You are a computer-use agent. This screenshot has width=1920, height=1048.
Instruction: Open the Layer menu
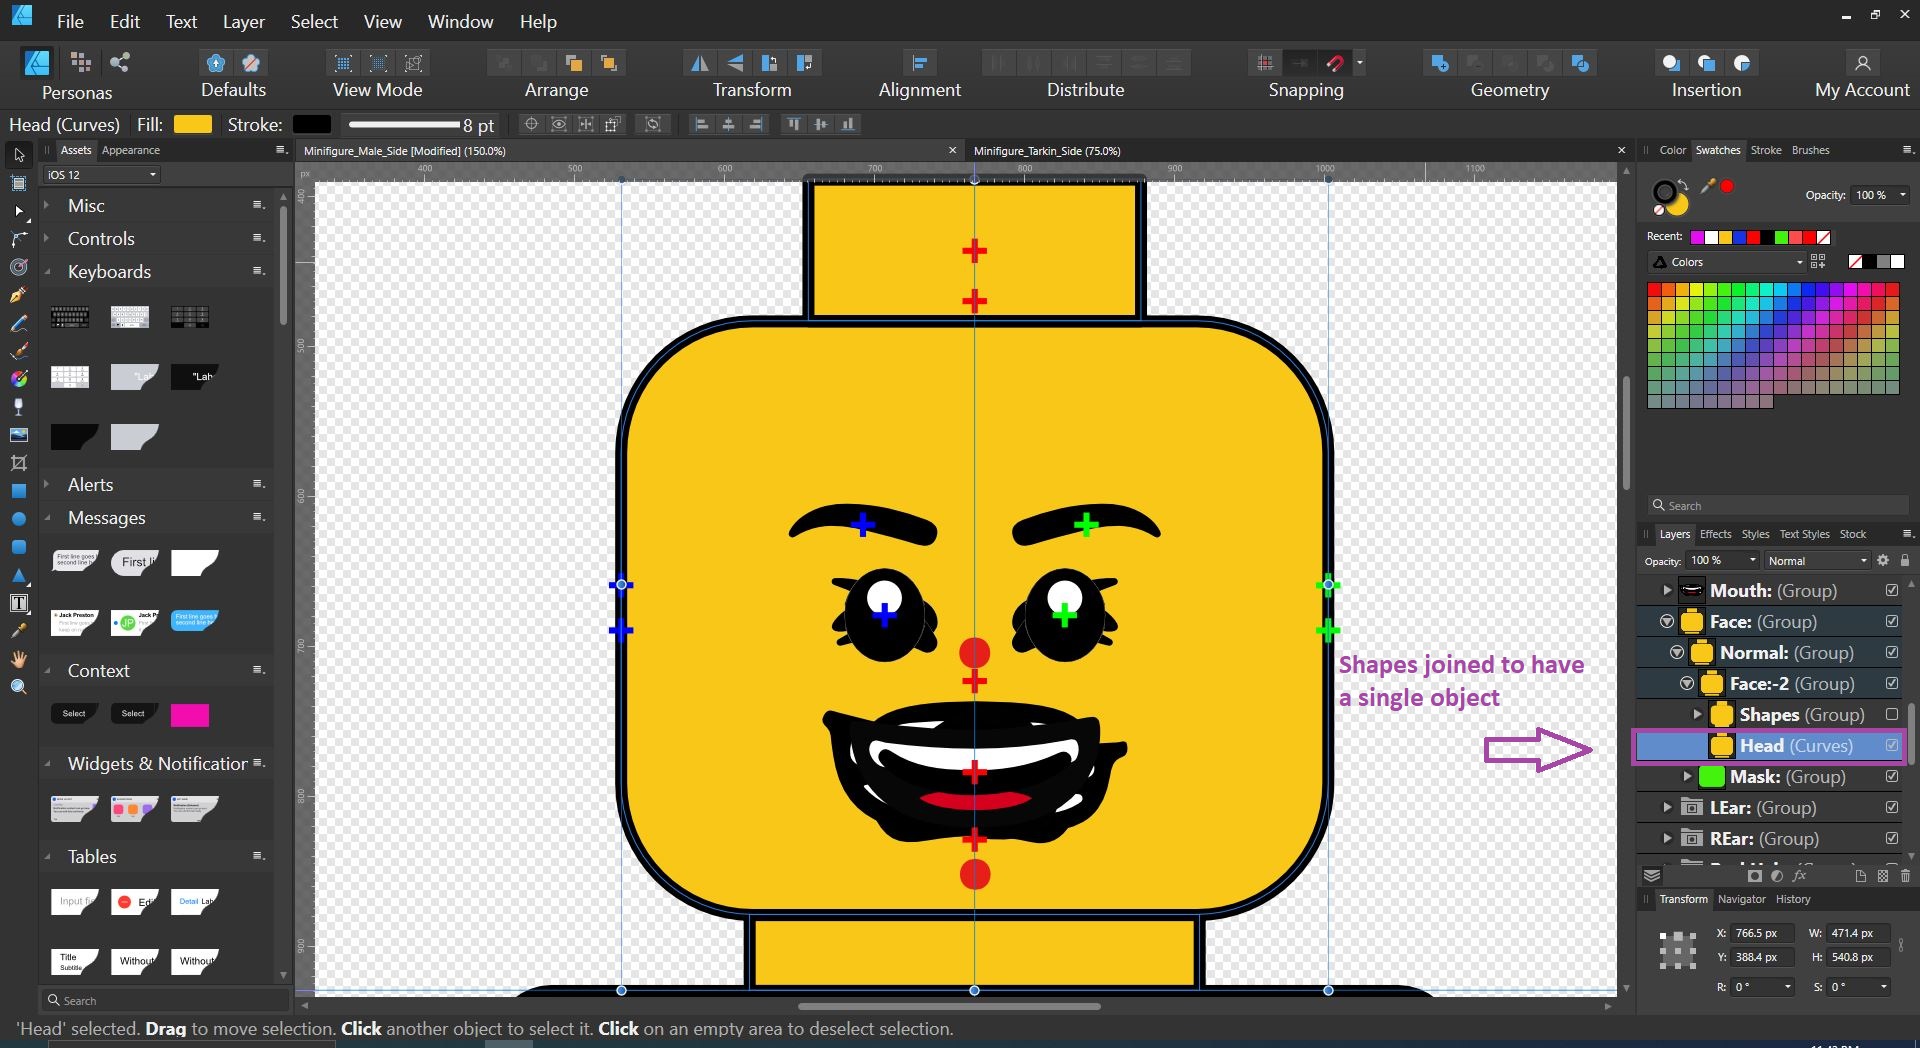pyautogui.click(x=243, y=21)
